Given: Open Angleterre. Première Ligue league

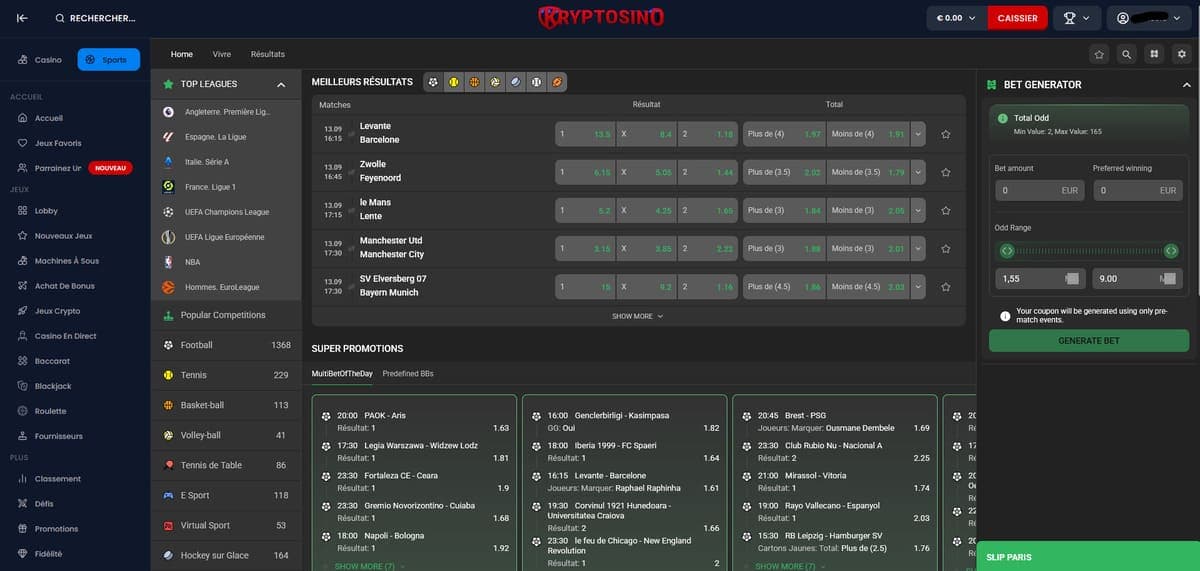Looking at the screenshot, I should tap(226, 111).
